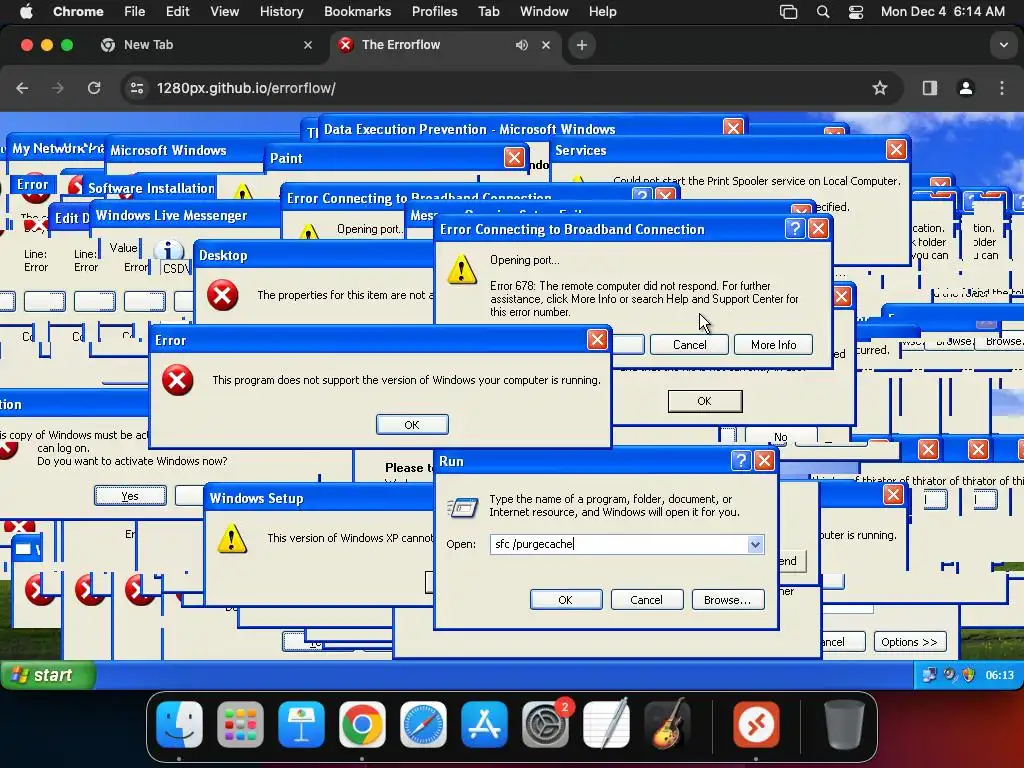Open the remote desktop app in dock

pyautogui.click(x=756, y=724)
